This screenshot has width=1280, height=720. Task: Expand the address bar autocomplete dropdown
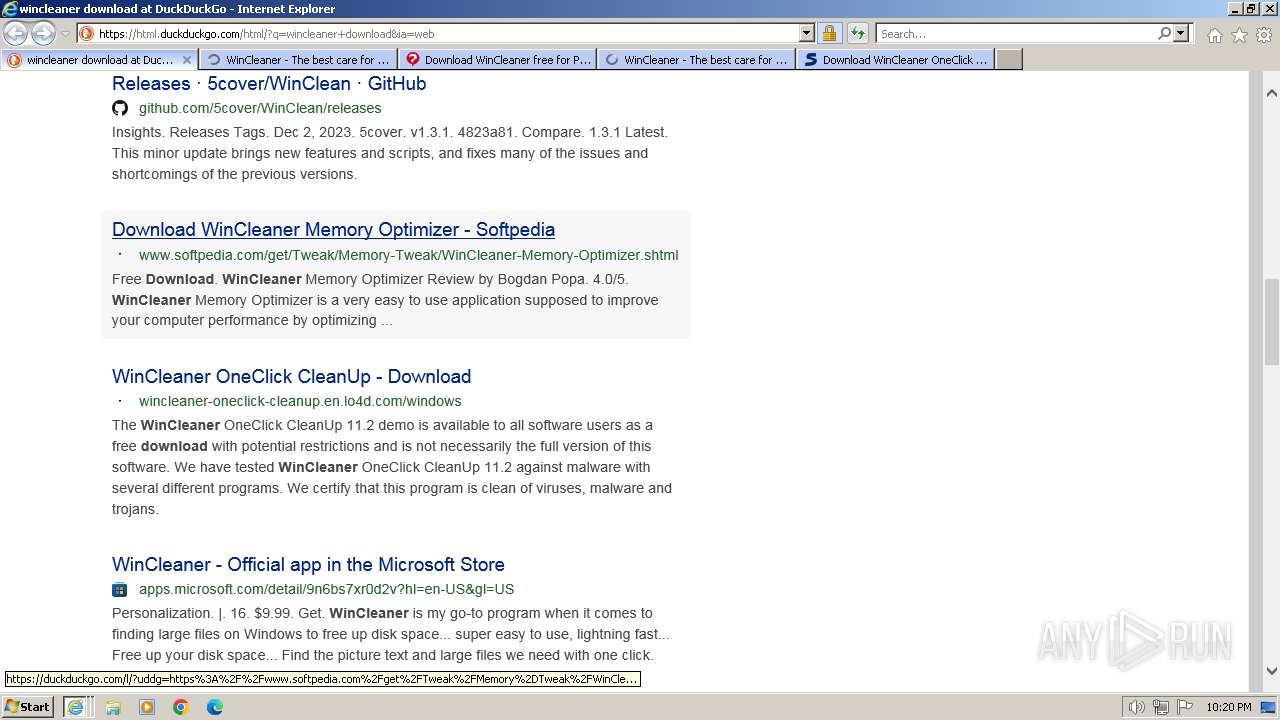(x=807, y=34)
